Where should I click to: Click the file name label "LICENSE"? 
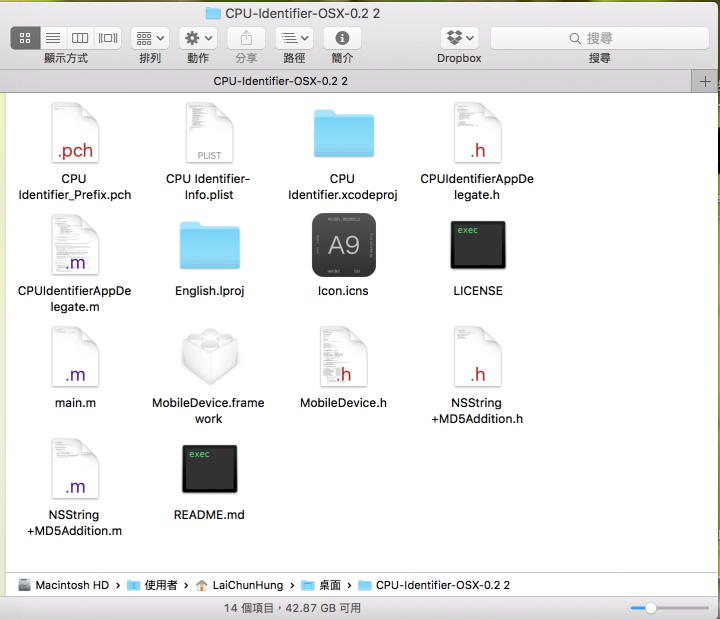tap(478, 291)
